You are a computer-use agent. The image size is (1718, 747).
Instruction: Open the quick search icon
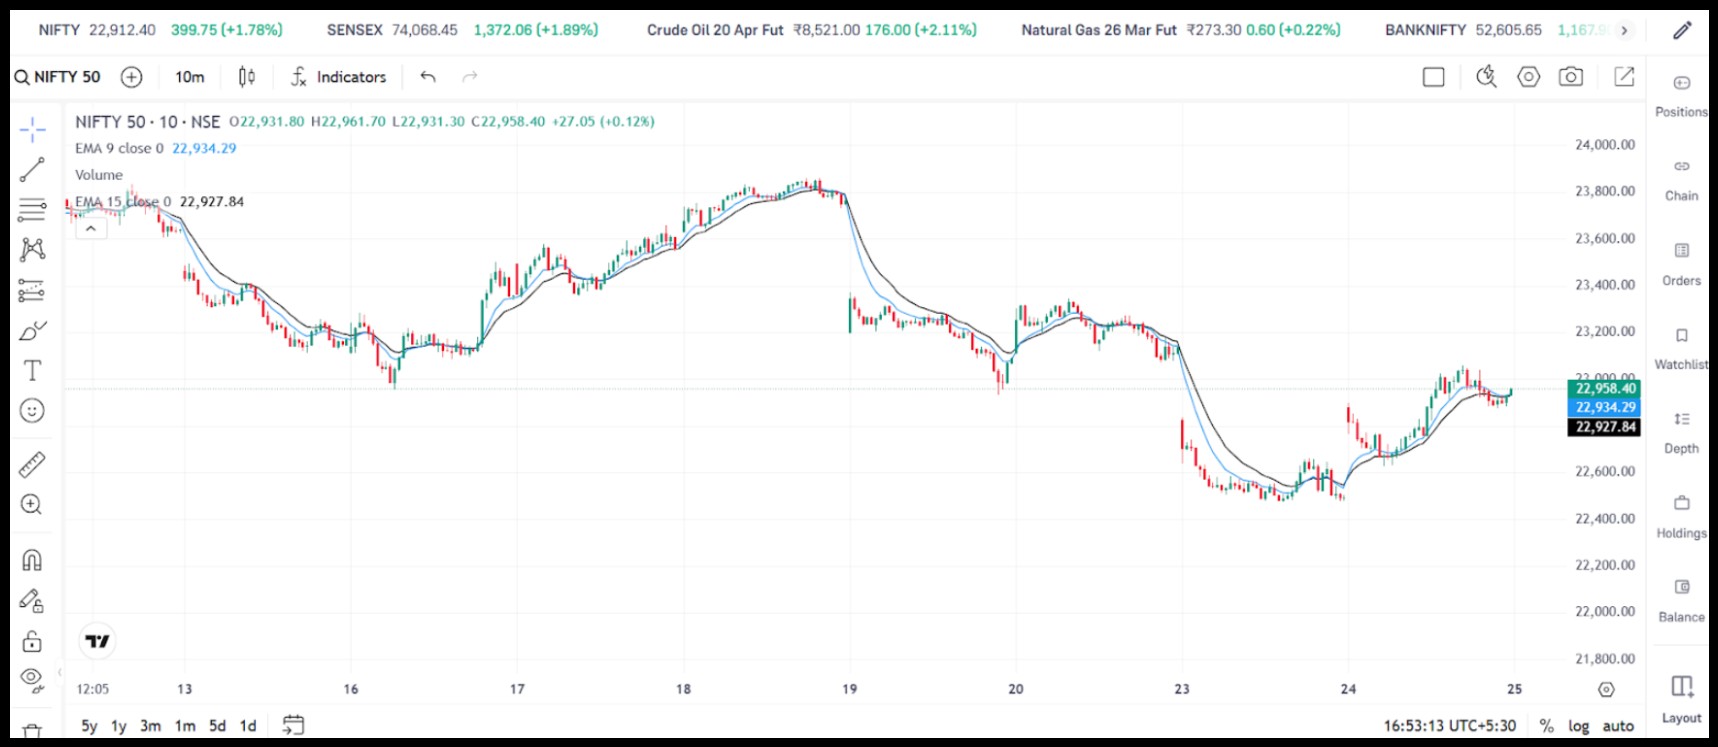tap(1486, 77)
